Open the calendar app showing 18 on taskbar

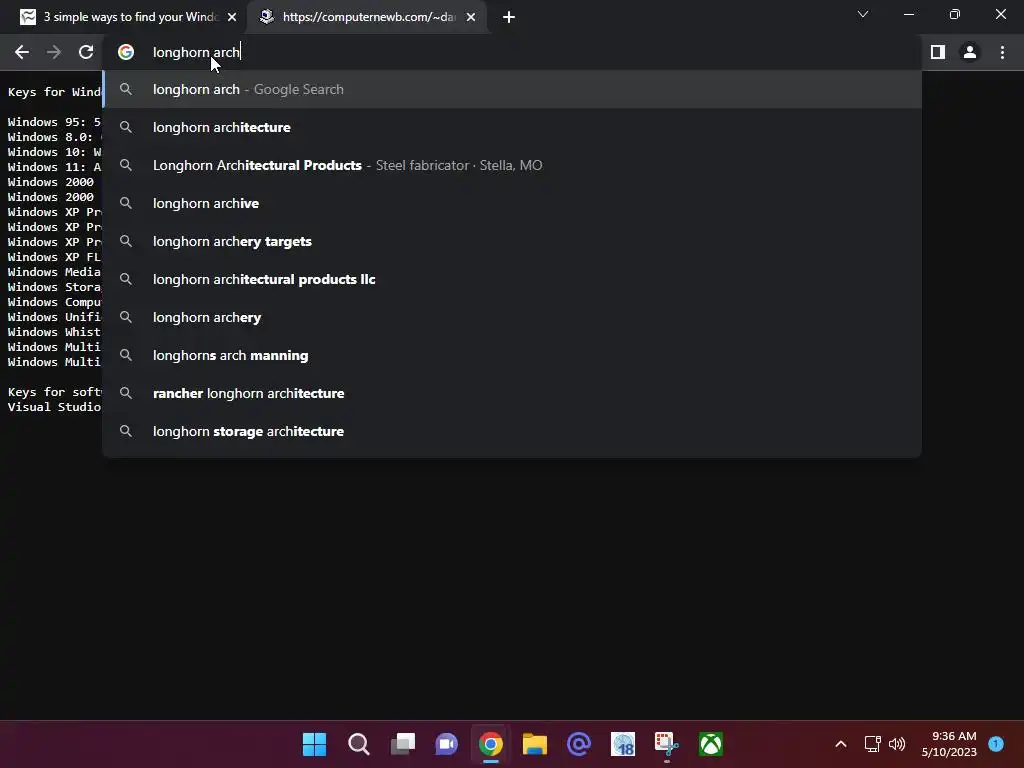click(623, 744)
